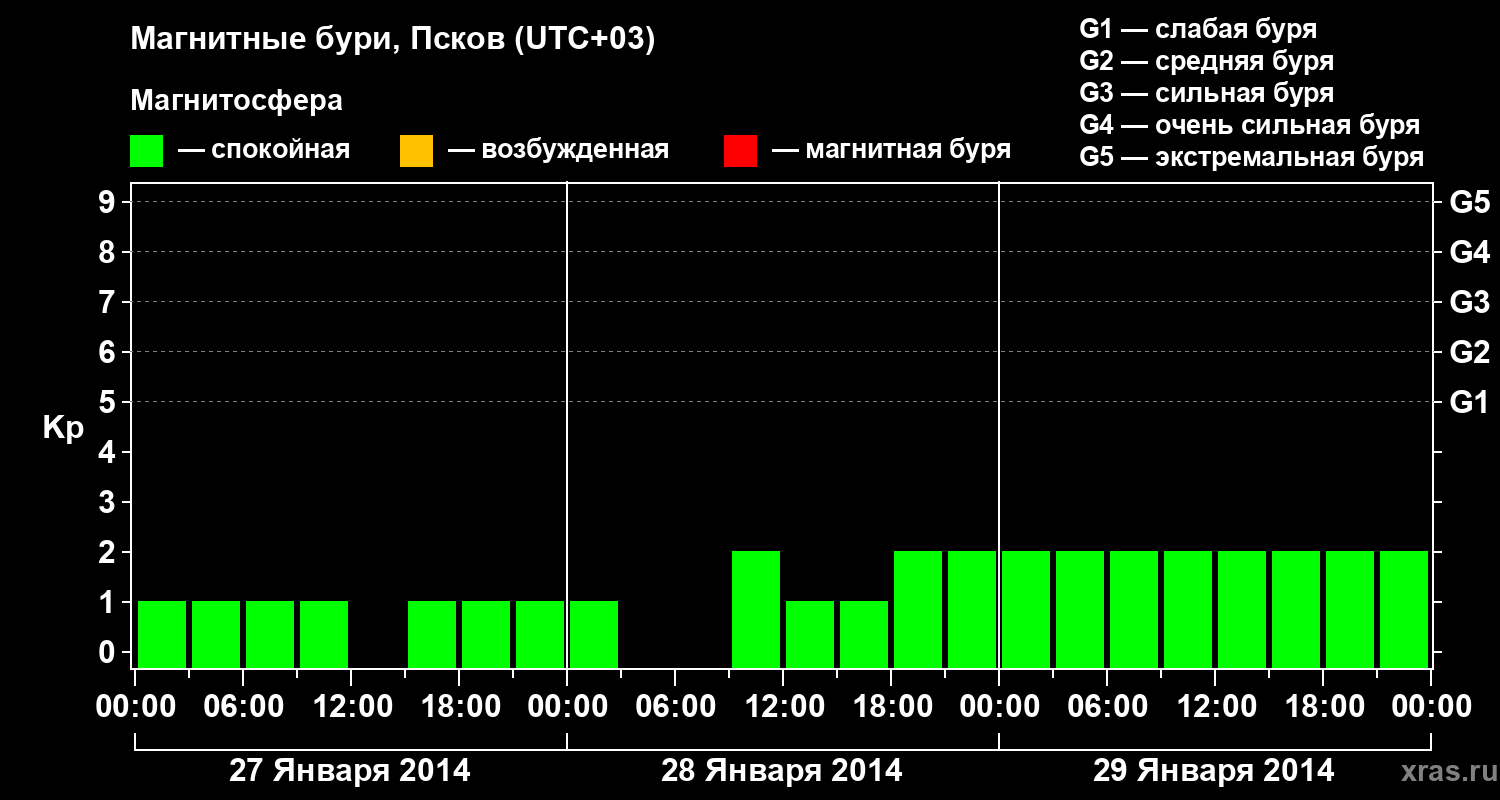Click the 28 Января Kp 2 bar at 09:00–12:00
The image size is (1500, 800).
click(x=756, y=609)
